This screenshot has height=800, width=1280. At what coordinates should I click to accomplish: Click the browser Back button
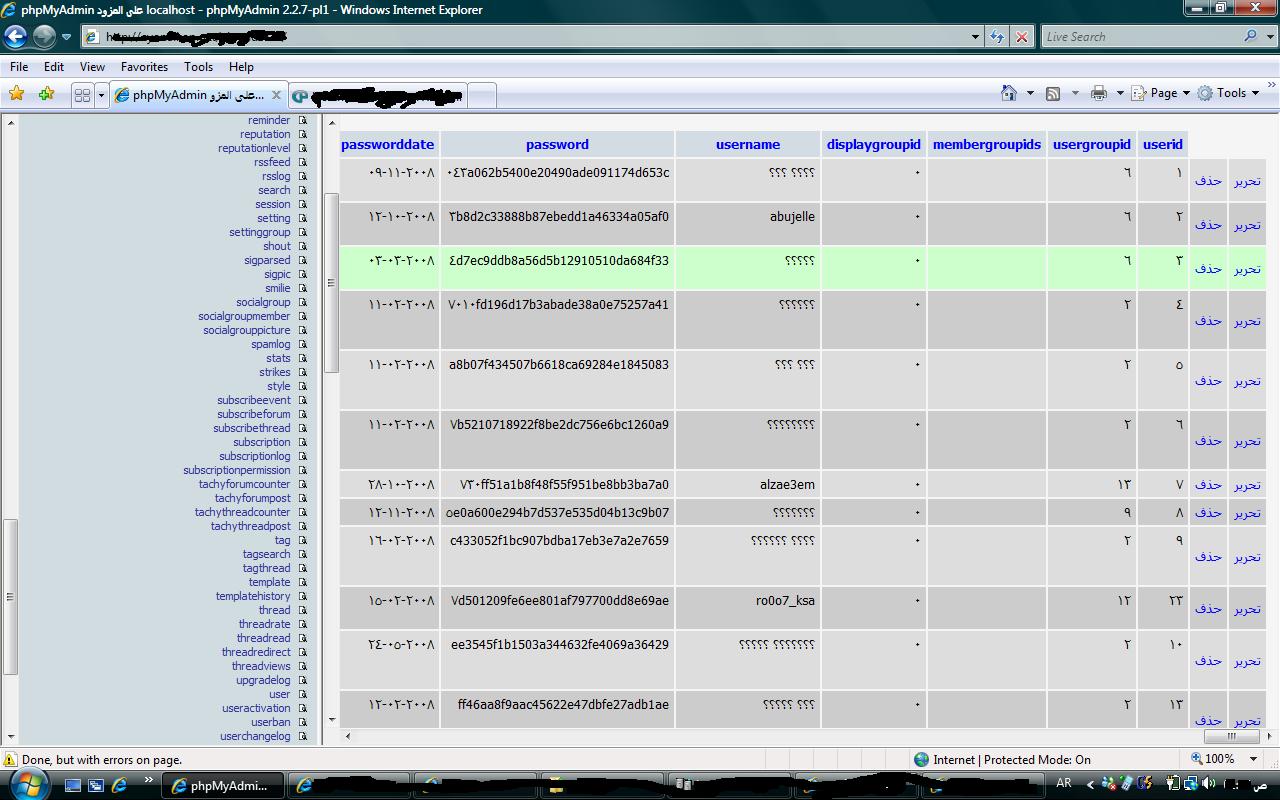pos(15,37)
